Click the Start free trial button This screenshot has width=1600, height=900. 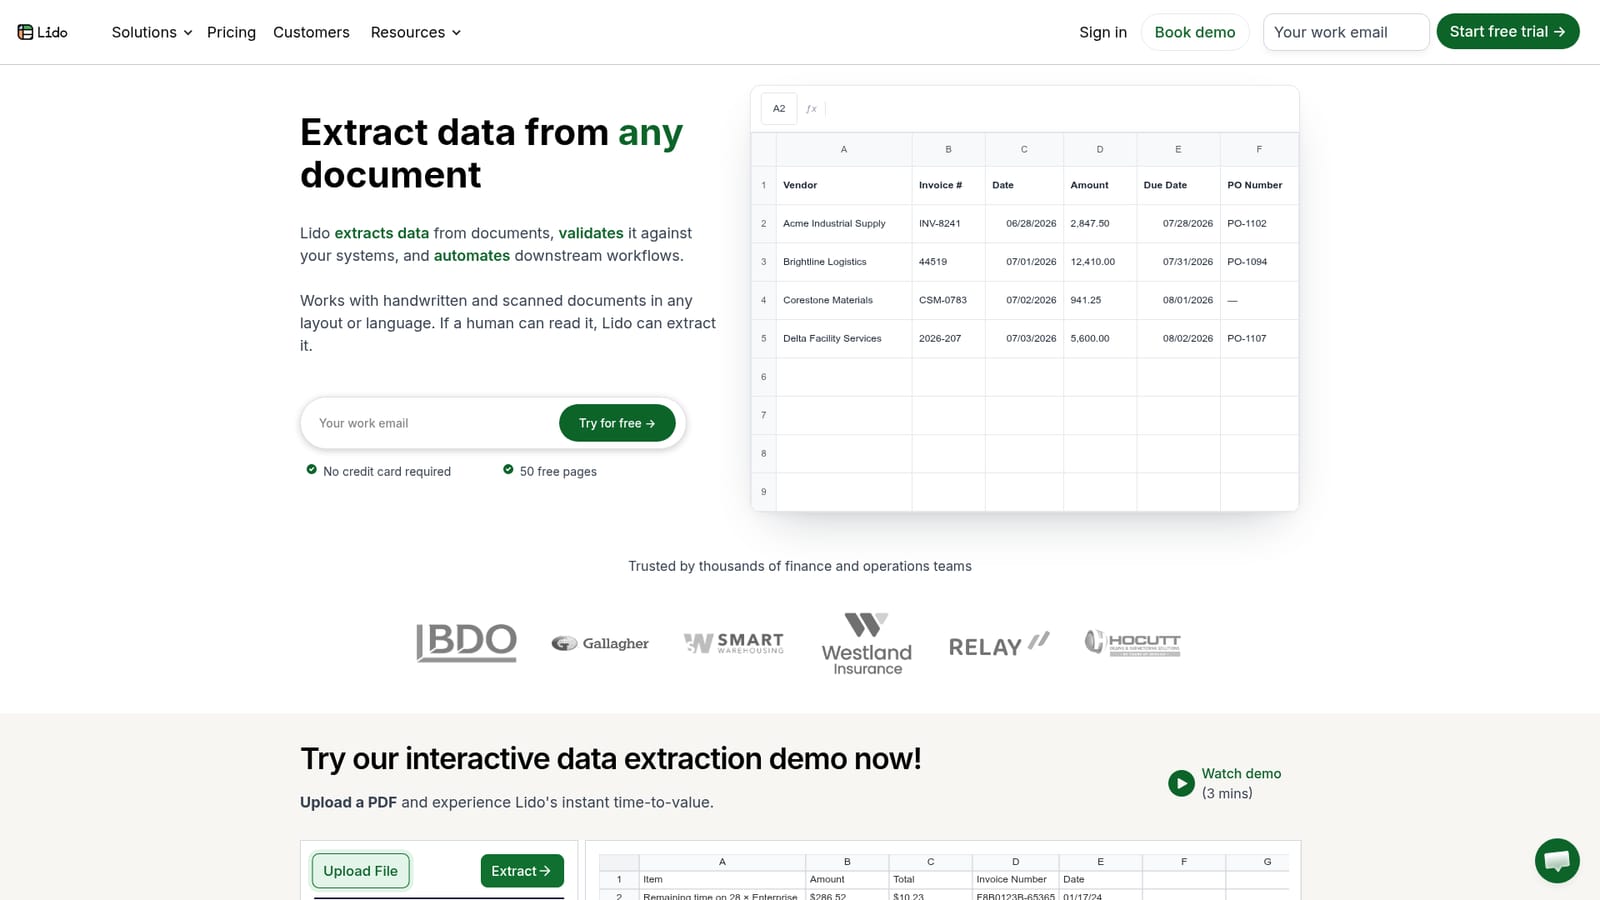click(1508, 31)
